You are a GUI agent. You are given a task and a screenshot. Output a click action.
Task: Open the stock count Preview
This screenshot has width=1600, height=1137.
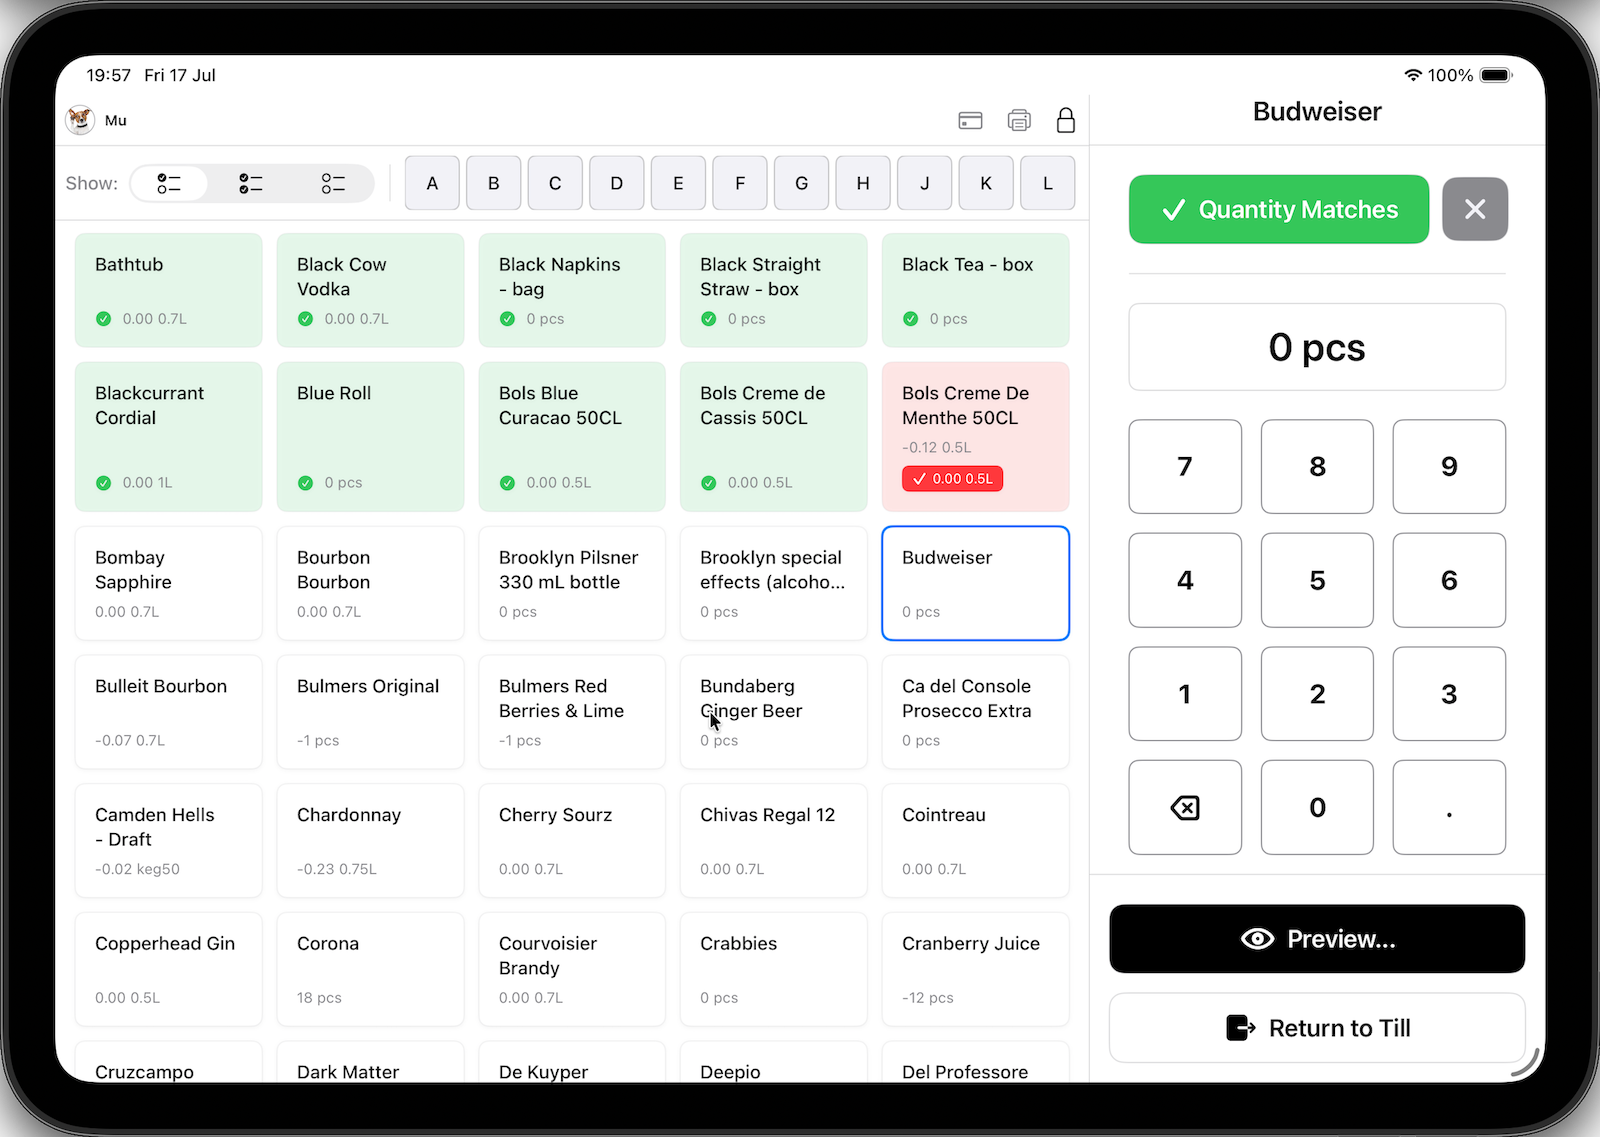pyautogui.click(x=1317, y=939)
